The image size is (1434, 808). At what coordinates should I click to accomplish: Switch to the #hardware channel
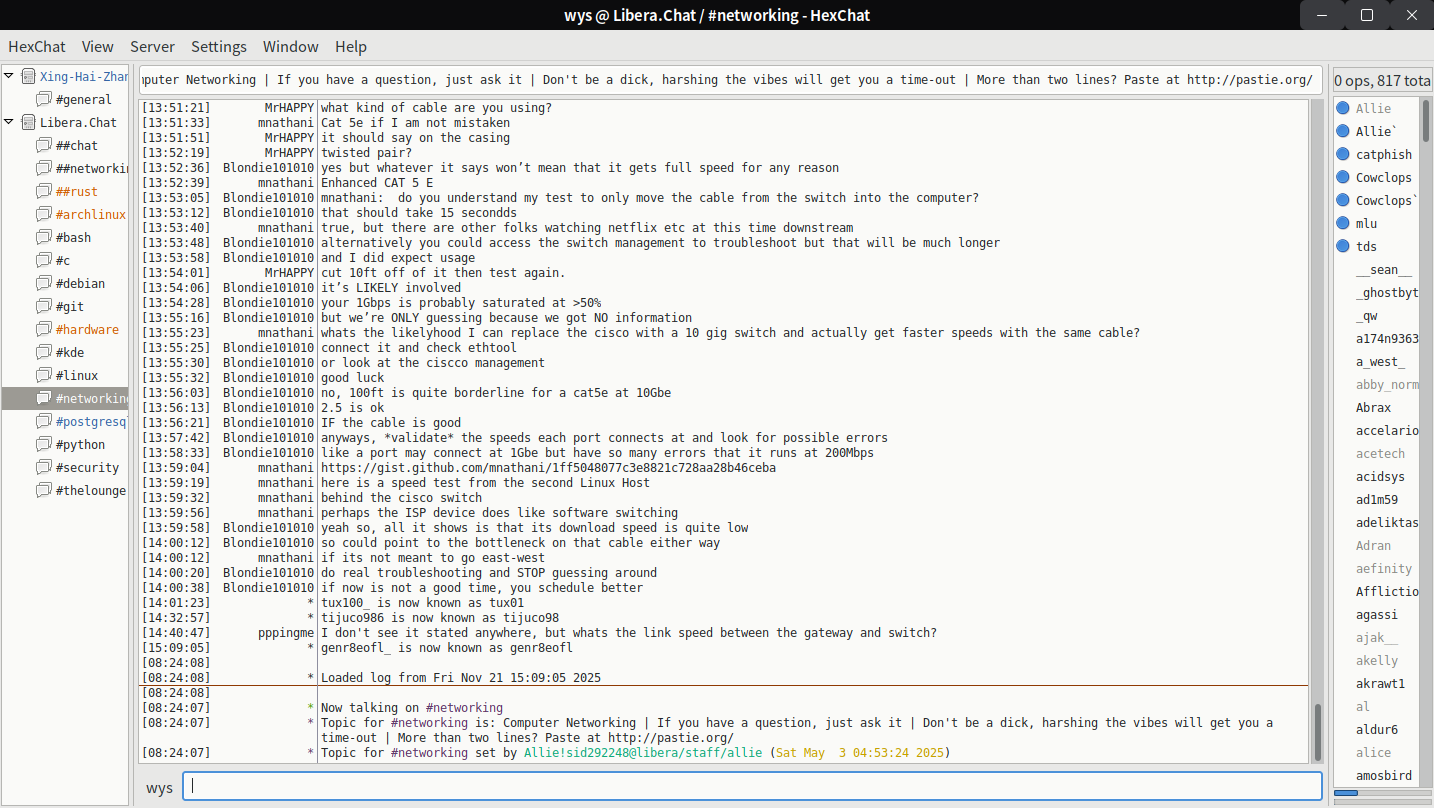pos(88,329)
